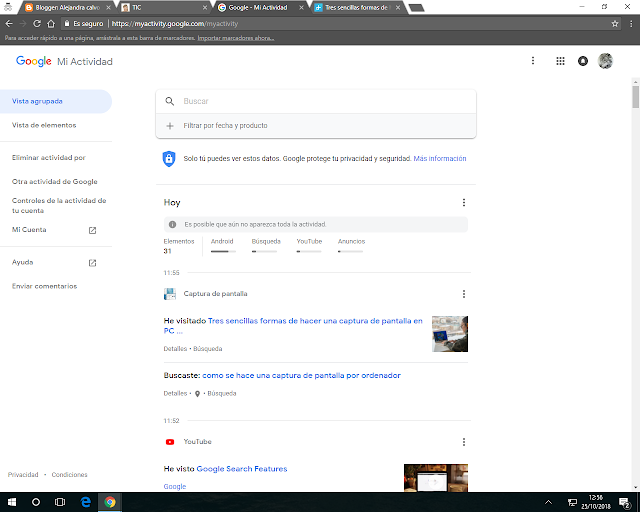The width and height of the screenshot is (640, 512).
Task: Filter activity by Anuncios bar
Action: coord(351,246)
